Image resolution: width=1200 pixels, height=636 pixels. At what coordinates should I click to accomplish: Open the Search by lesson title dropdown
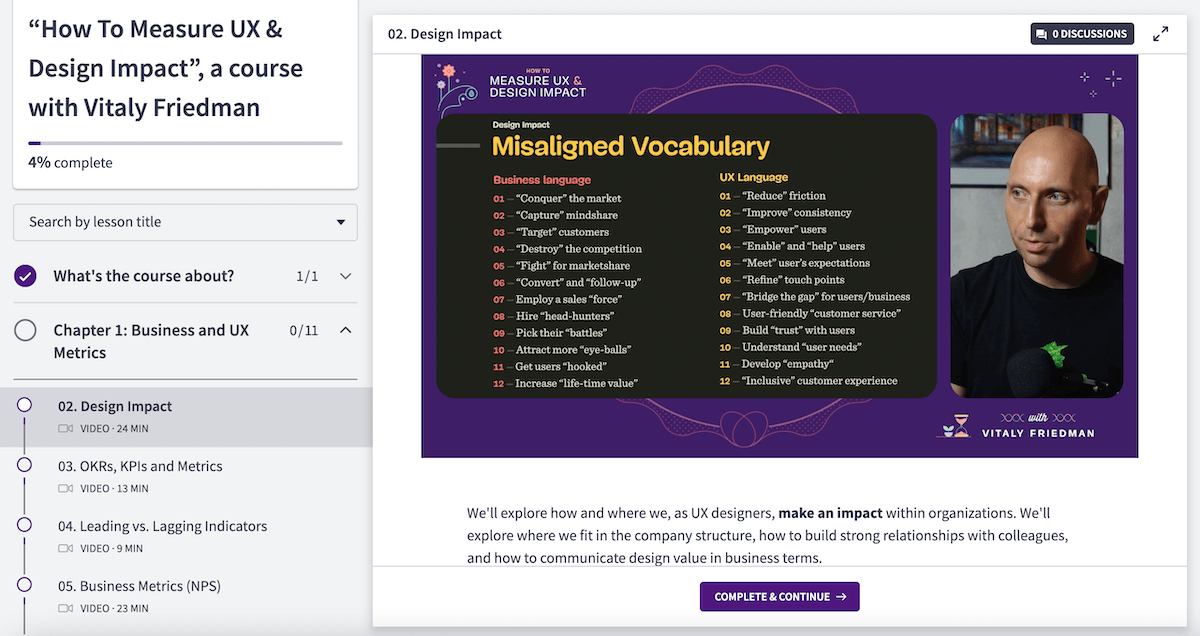tap(185, 222)
